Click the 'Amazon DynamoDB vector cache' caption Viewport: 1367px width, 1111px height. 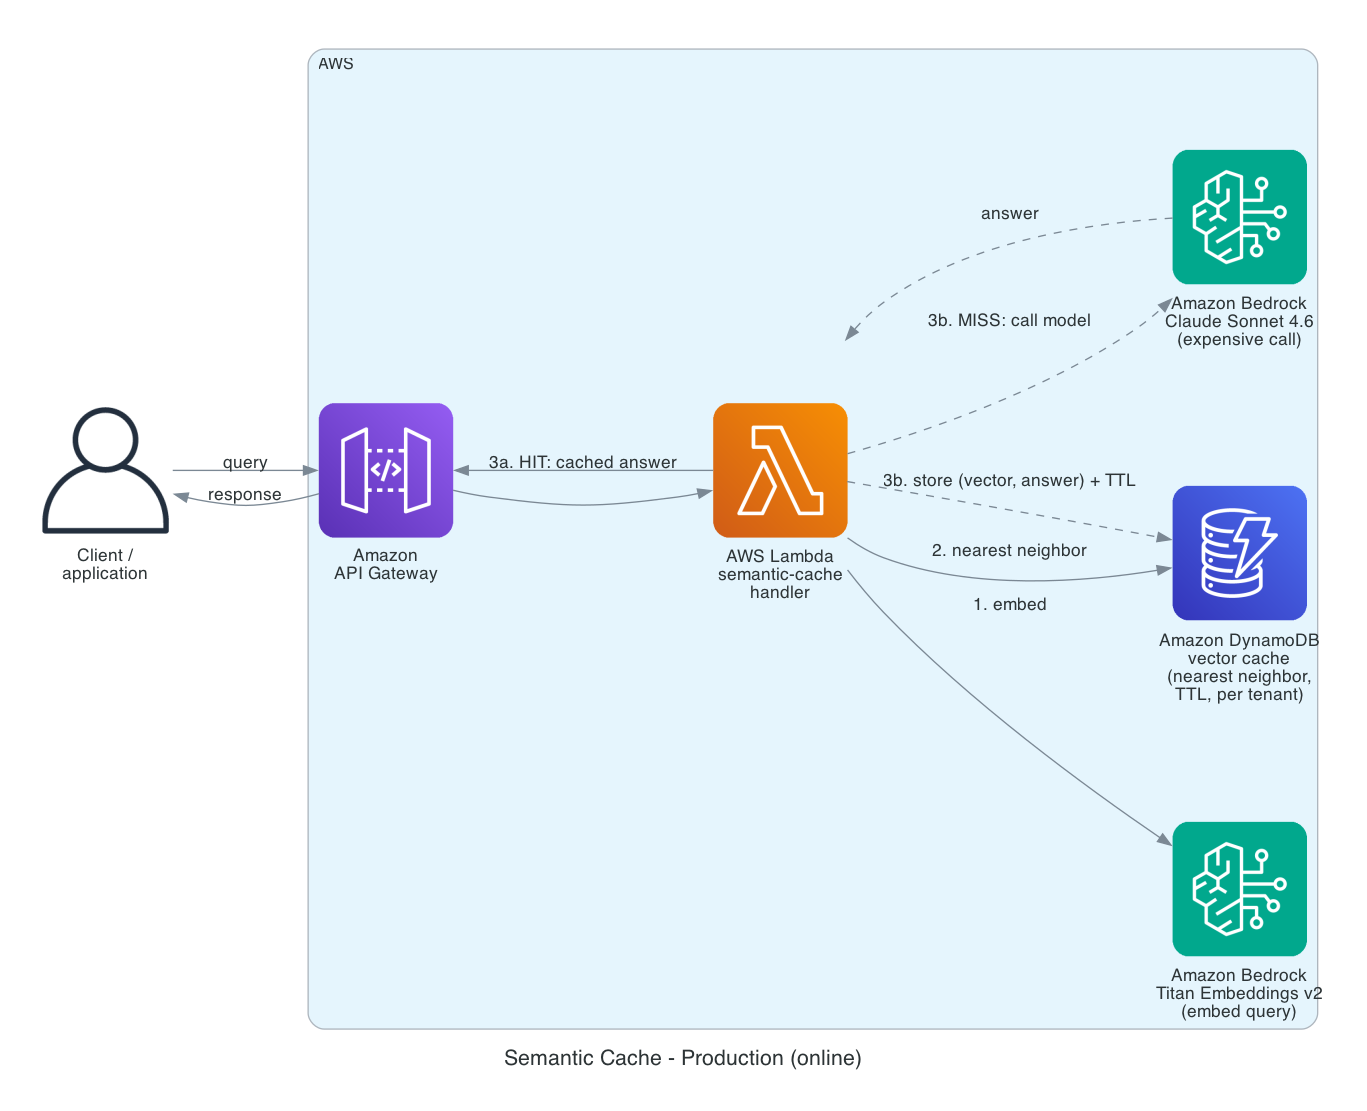click(1239, 667)
